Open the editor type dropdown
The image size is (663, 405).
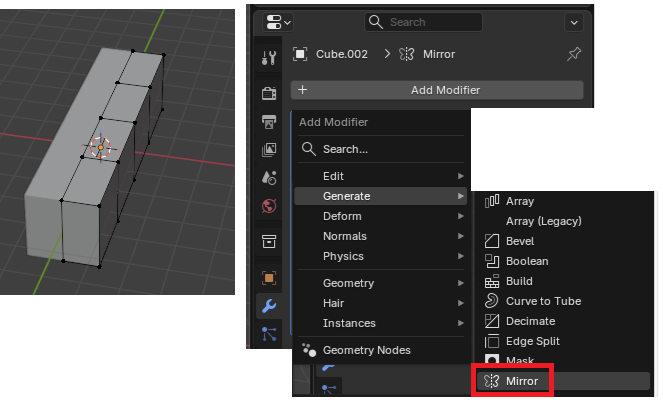click(x=278, y=22)
